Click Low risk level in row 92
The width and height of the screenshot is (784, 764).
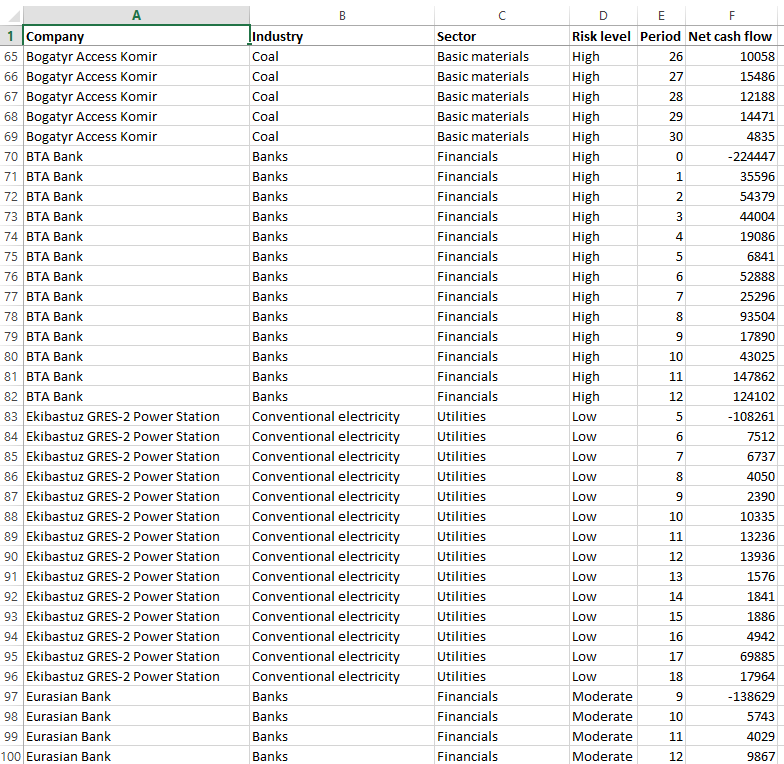(x=604, y=596)
